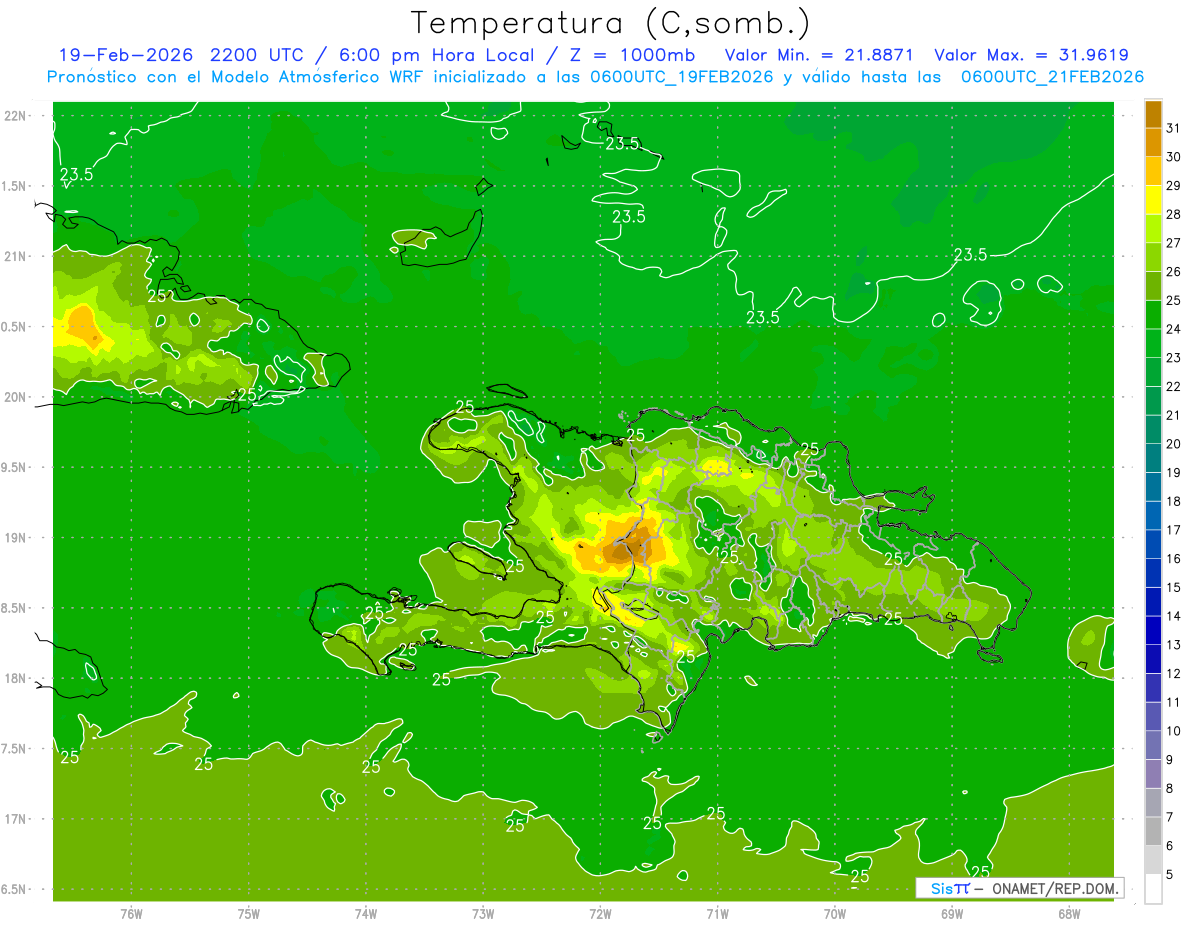Pick the orange legend band between 30 and 31
1200x927 pixels.
1154,142
